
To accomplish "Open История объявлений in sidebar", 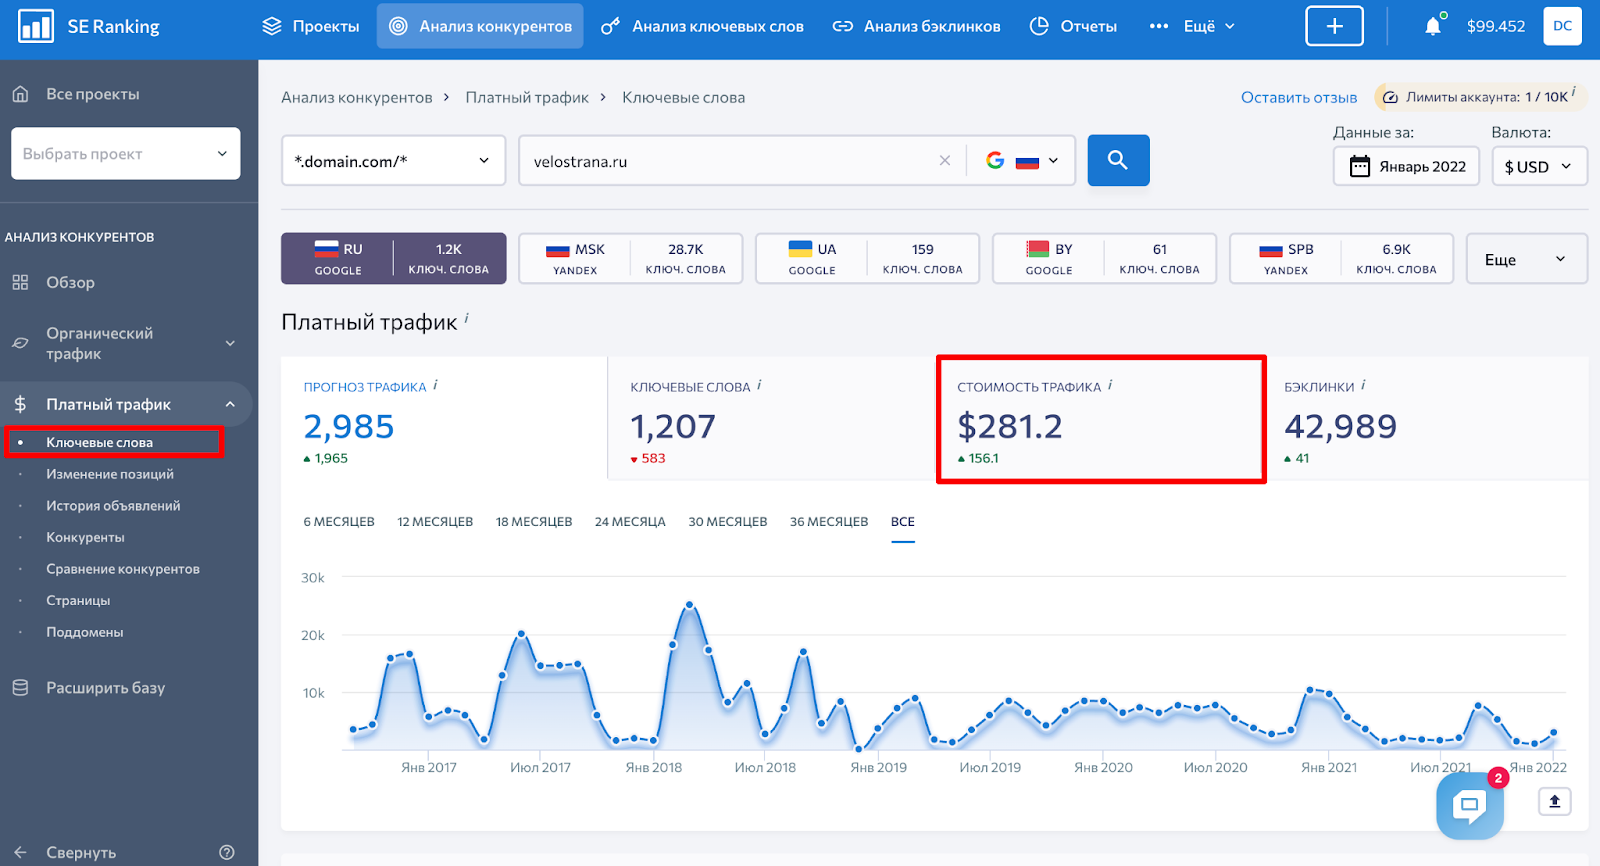I will pos(113,506).
